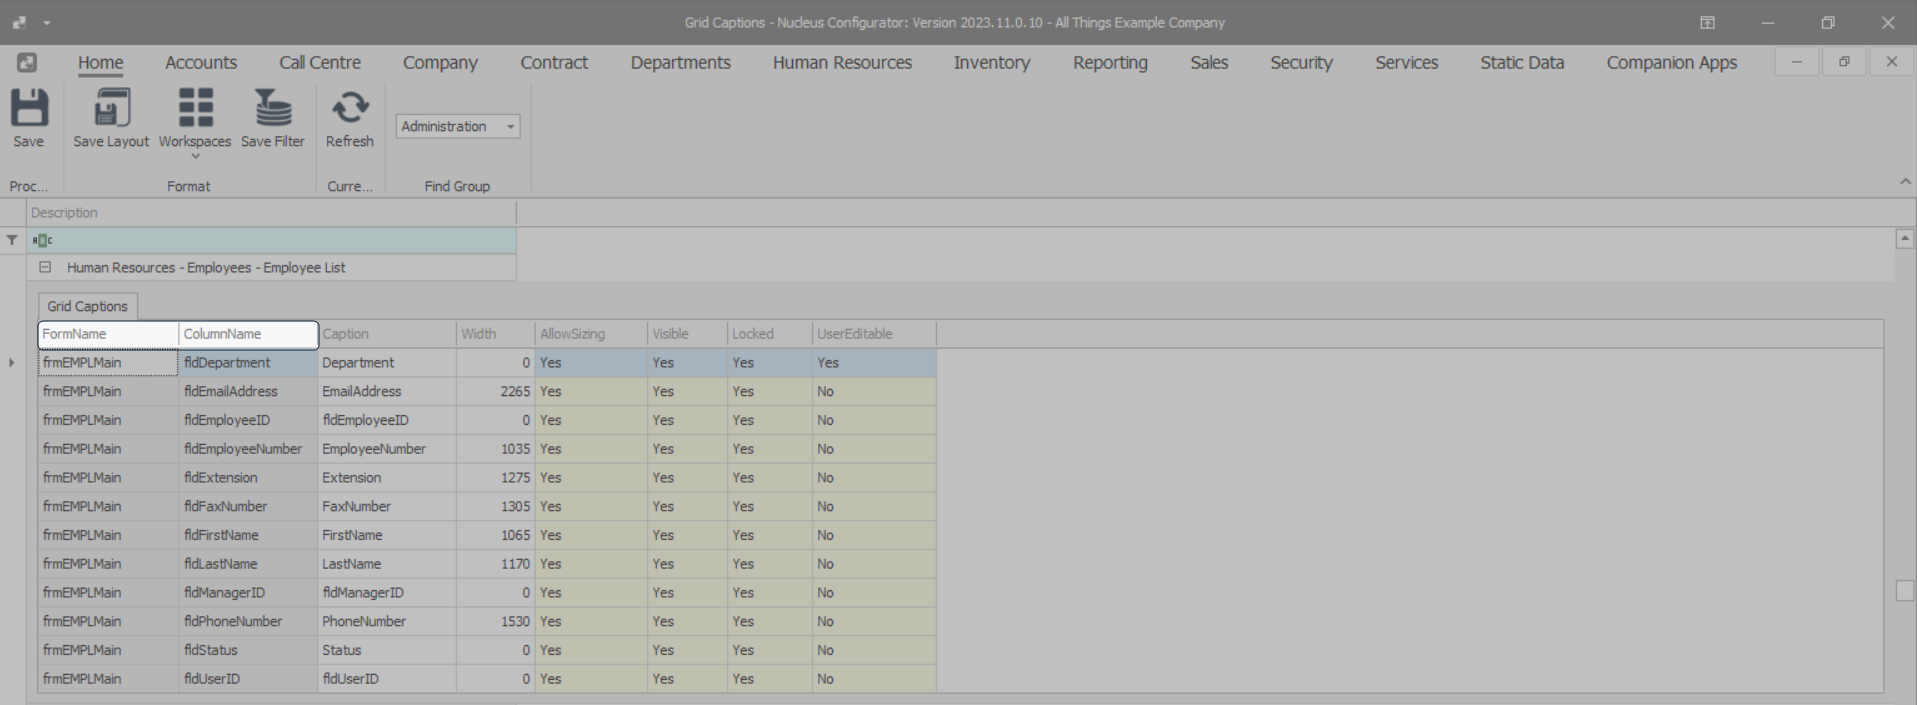Click the Save icon in ribbon
The width and height of the screenshot is (1917, 705).
coord(29,108)
